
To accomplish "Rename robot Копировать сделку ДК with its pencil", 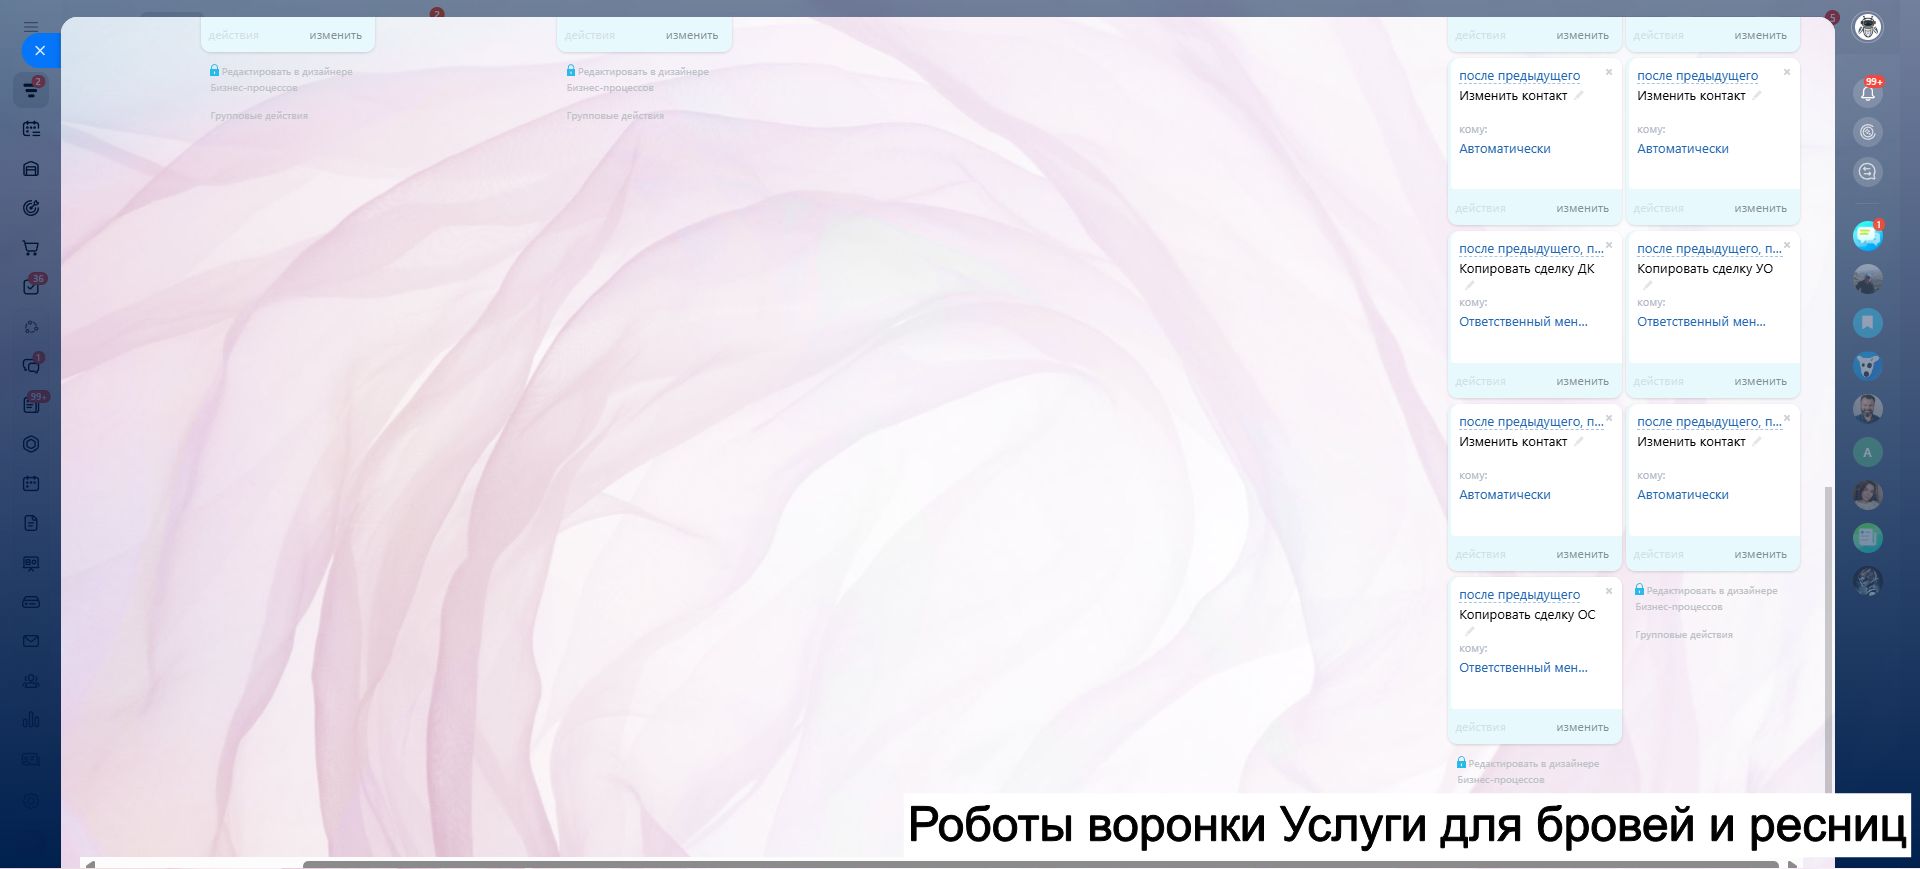I will click(x=1470, y=285).
